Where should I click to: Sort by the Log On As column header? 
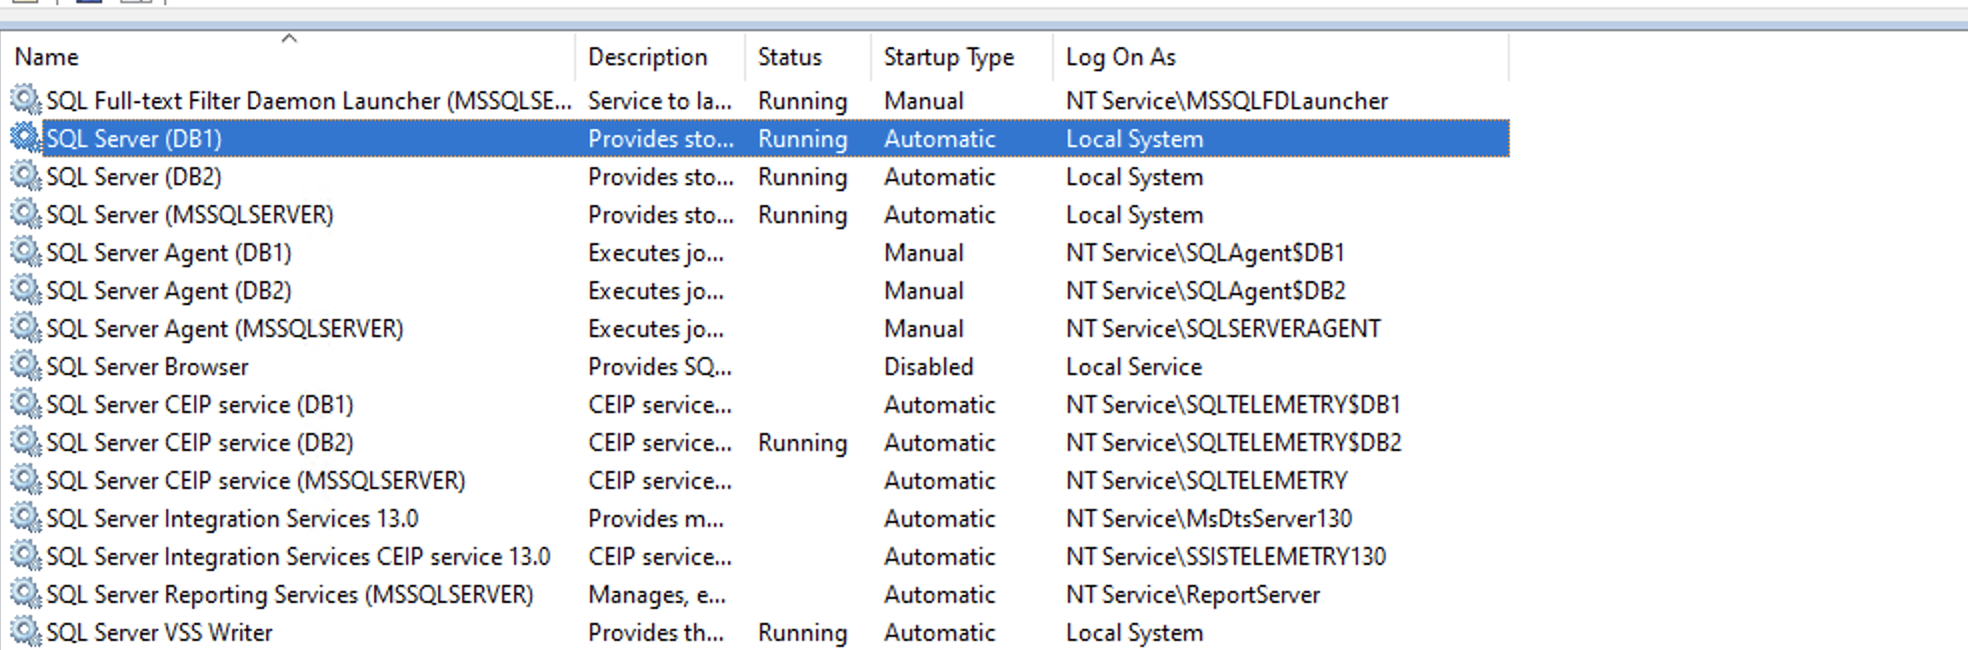click(x=1120, y=57)
